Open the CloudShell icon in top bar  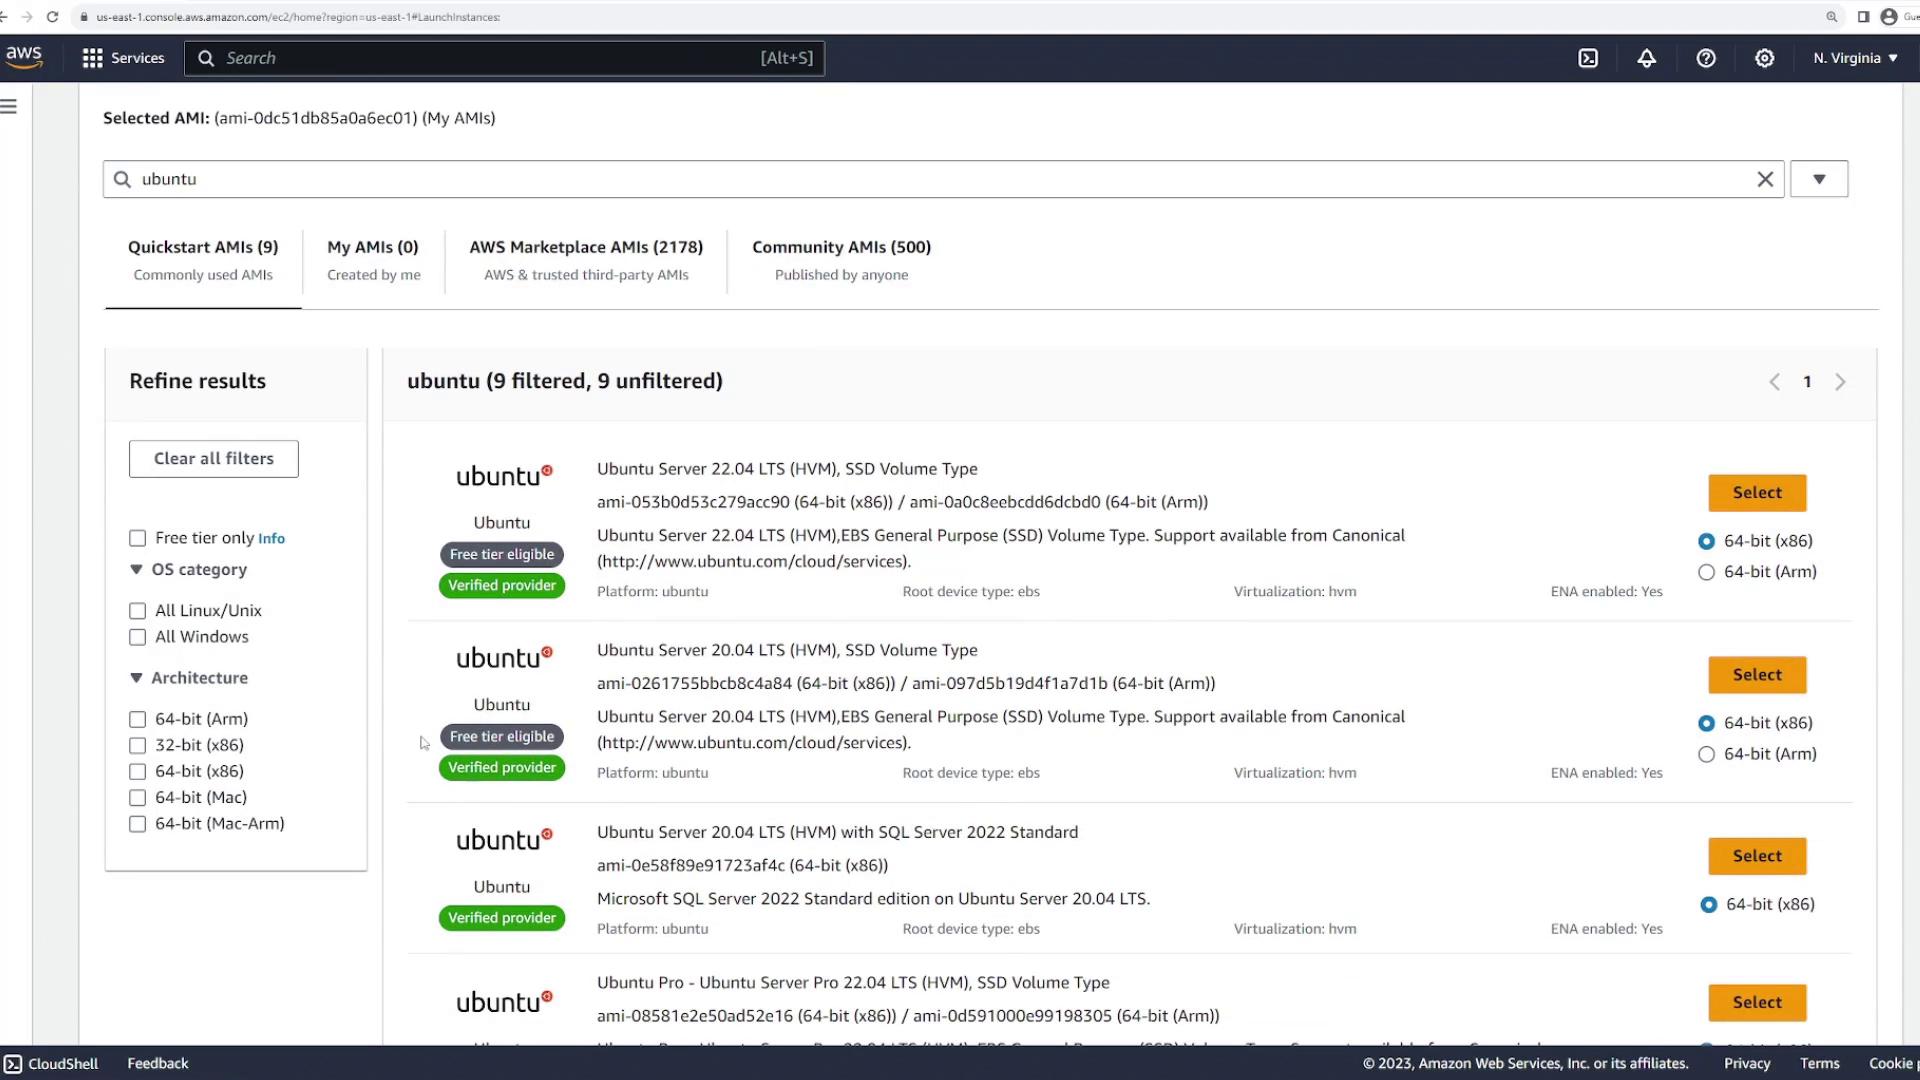coord(1588,58)
